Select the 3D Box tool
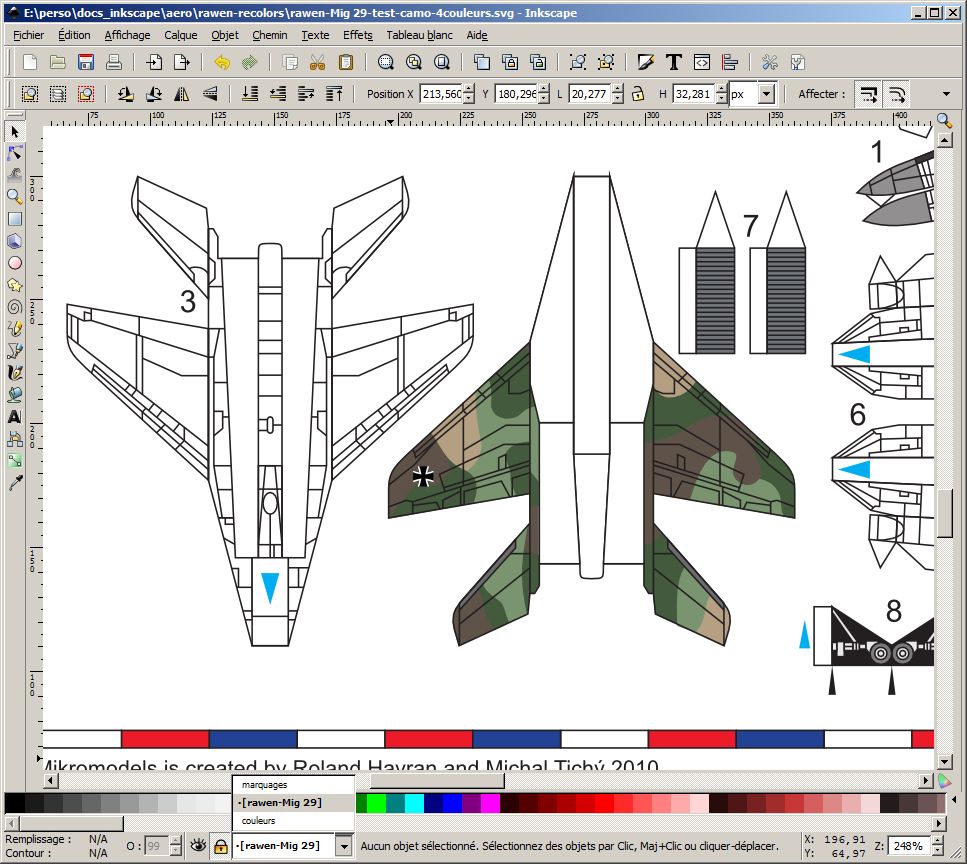967x864 pixels. [15, 241]
